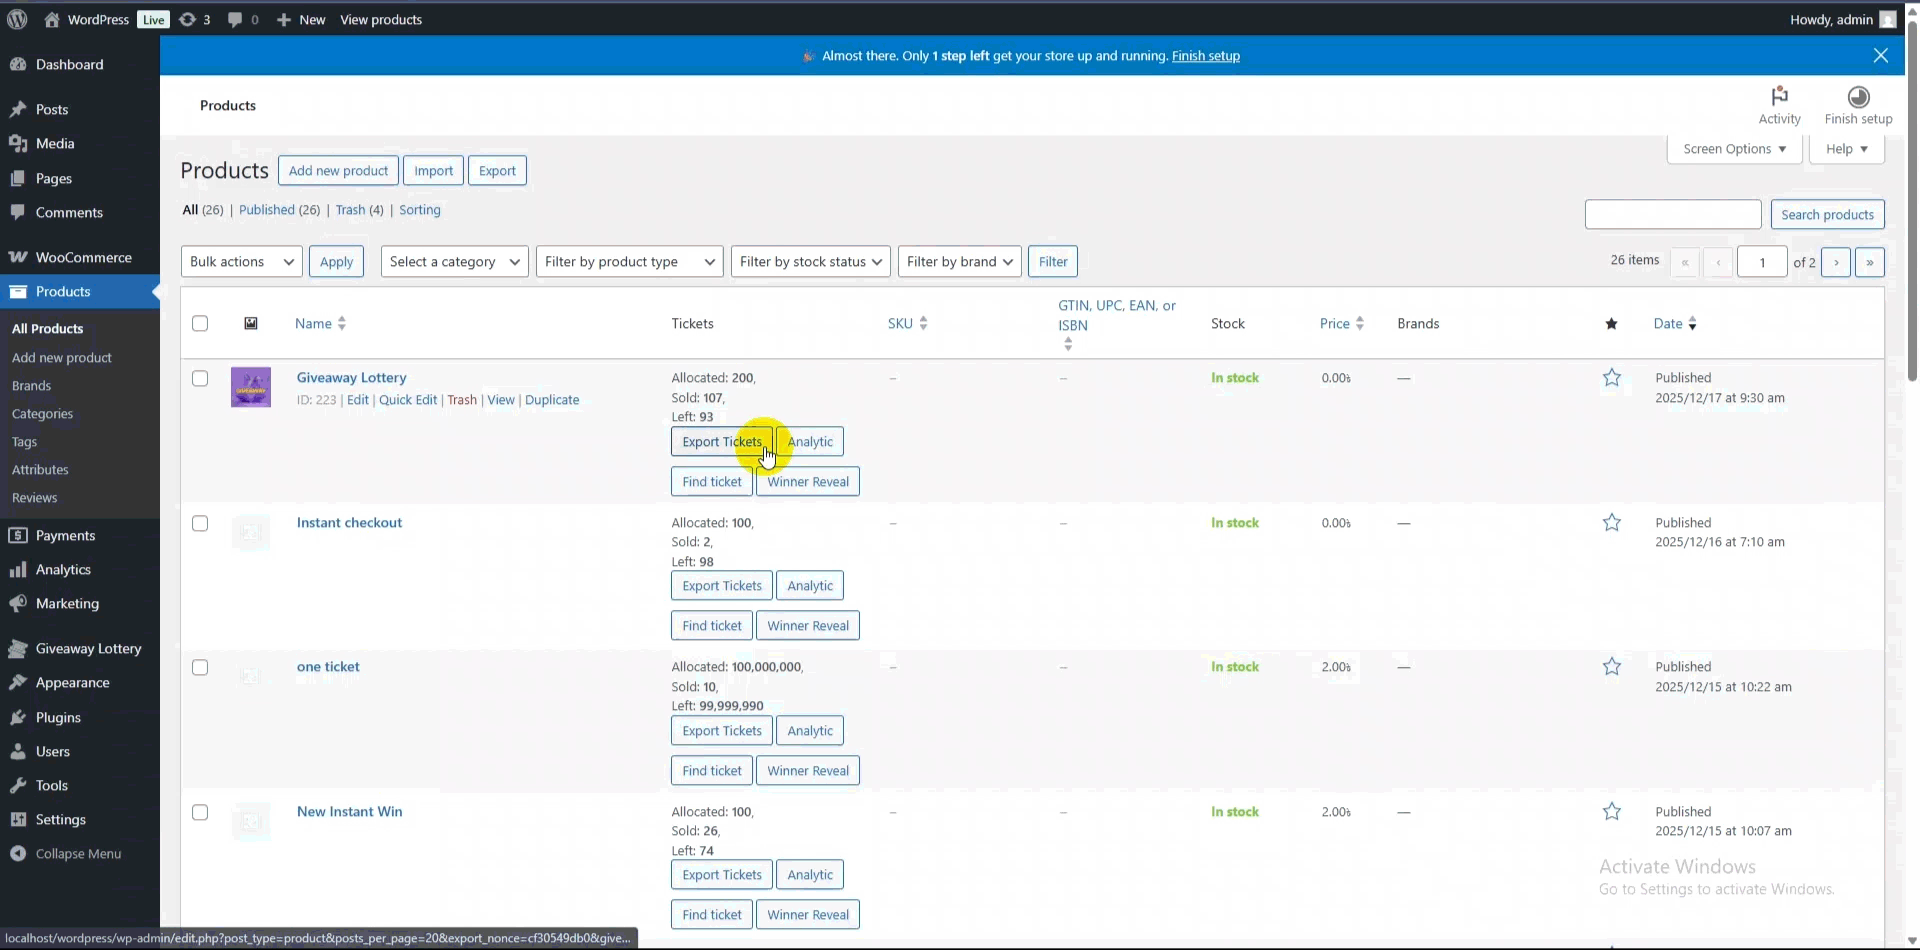This screenshot has height=950, width=1920.
Task: Click the image column header icon
Action: click(251, 323)
